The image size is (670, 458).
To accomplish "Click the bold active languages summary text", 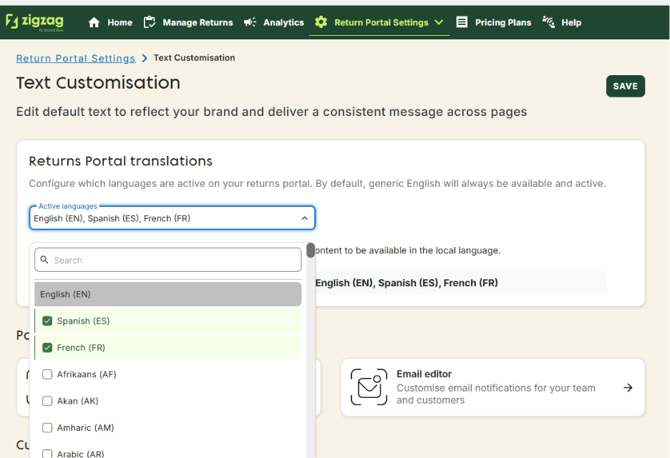I will coord(406,283).
